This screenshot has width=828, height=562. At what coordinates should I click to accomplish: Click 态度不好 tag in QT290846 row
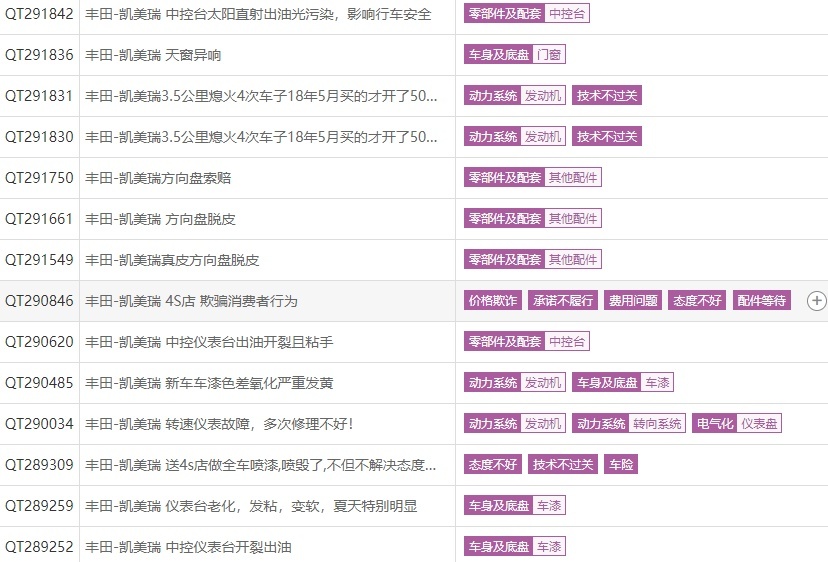click(x=697, y=301)
